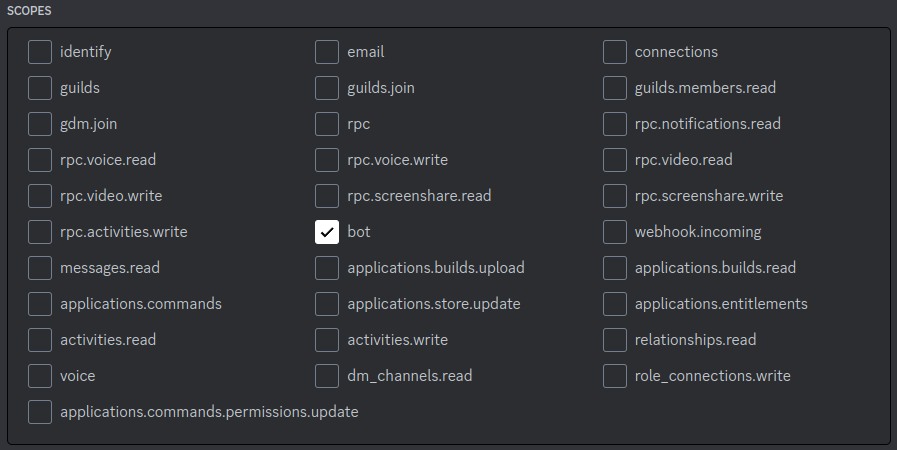Tick the connections scope checkbox
Viewport: 897px width, 450px height.
coord(615,52)
